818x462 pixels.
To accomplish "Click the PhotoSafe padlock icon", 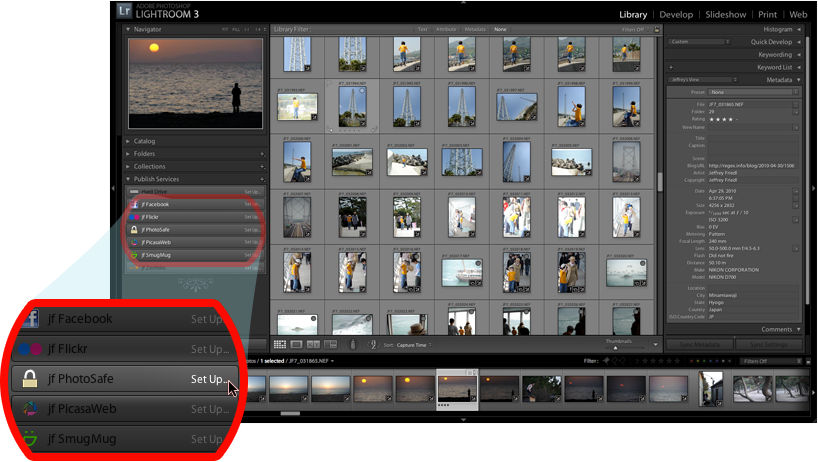I will pos(134,229).
